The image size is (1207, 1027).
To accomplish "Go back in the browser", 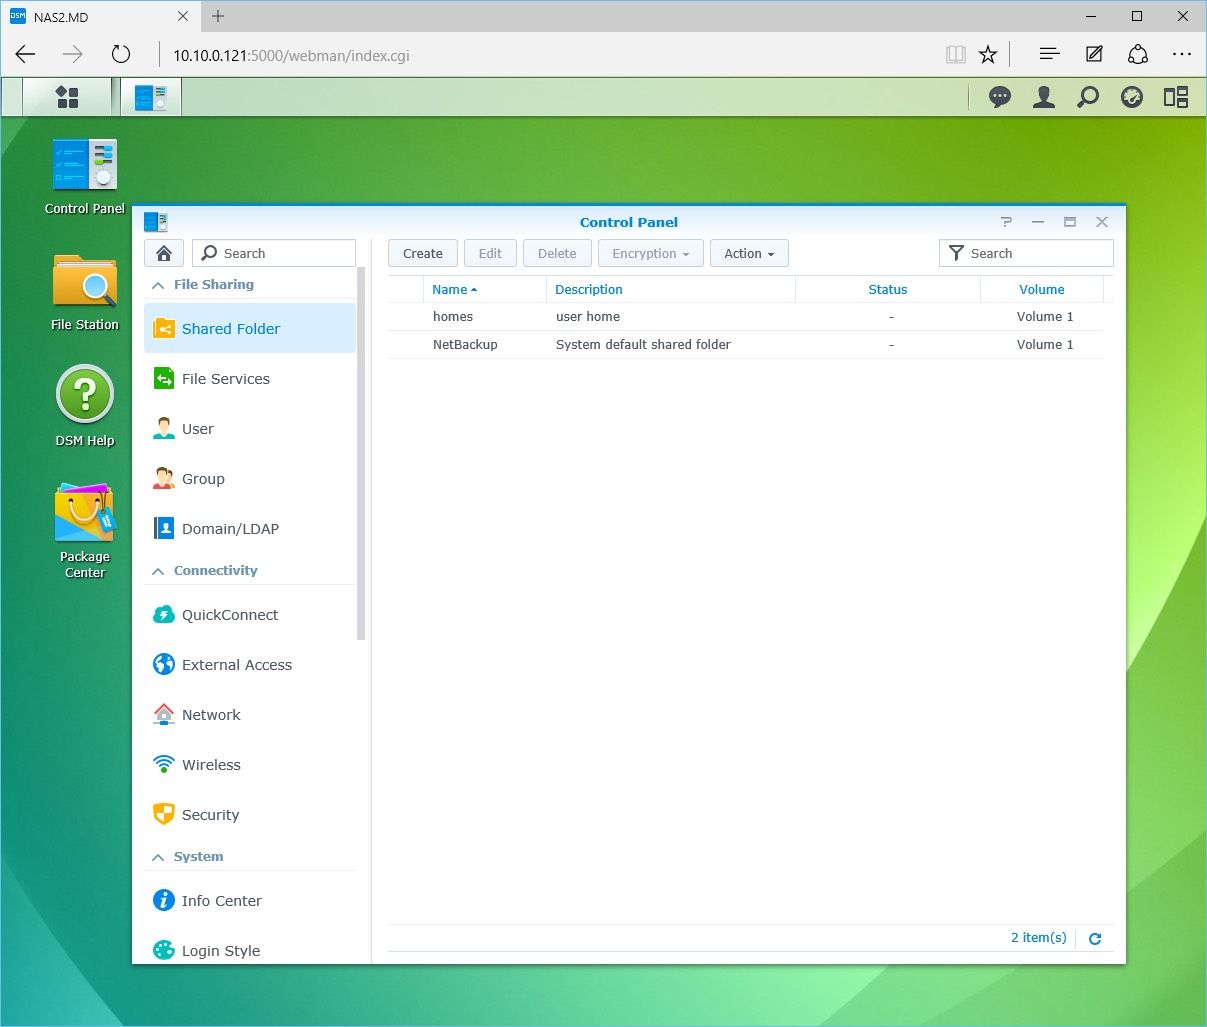I will [26, 55].
